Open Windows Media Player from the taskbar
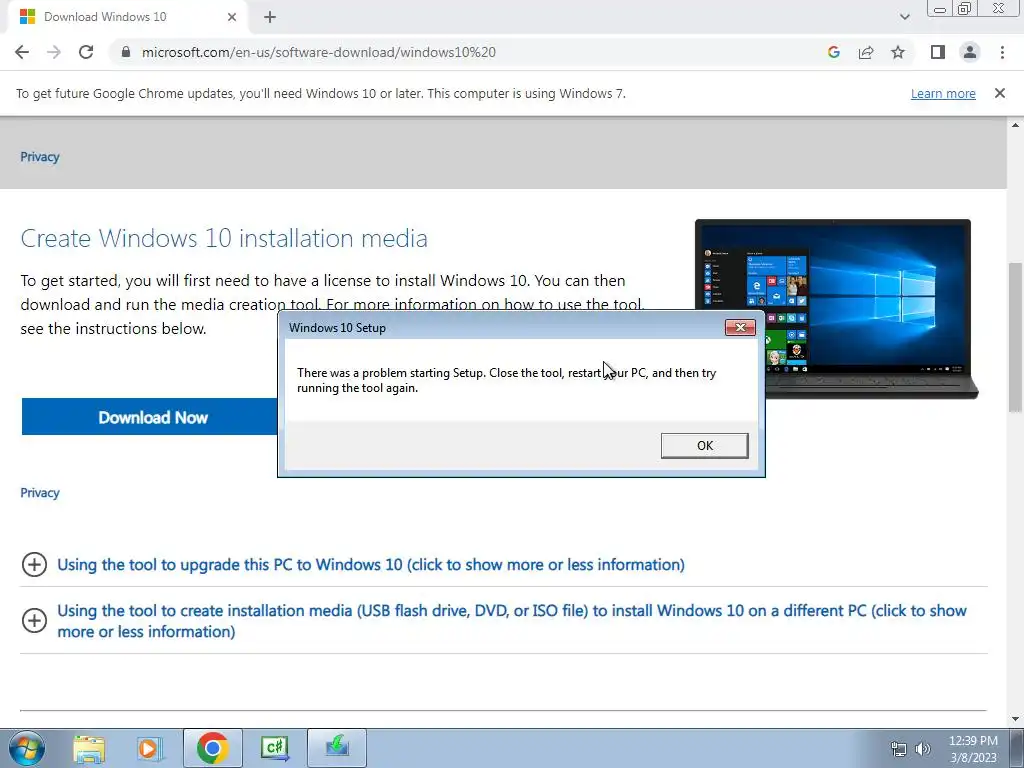This screenshot has height=768, width=1024. 150,748
